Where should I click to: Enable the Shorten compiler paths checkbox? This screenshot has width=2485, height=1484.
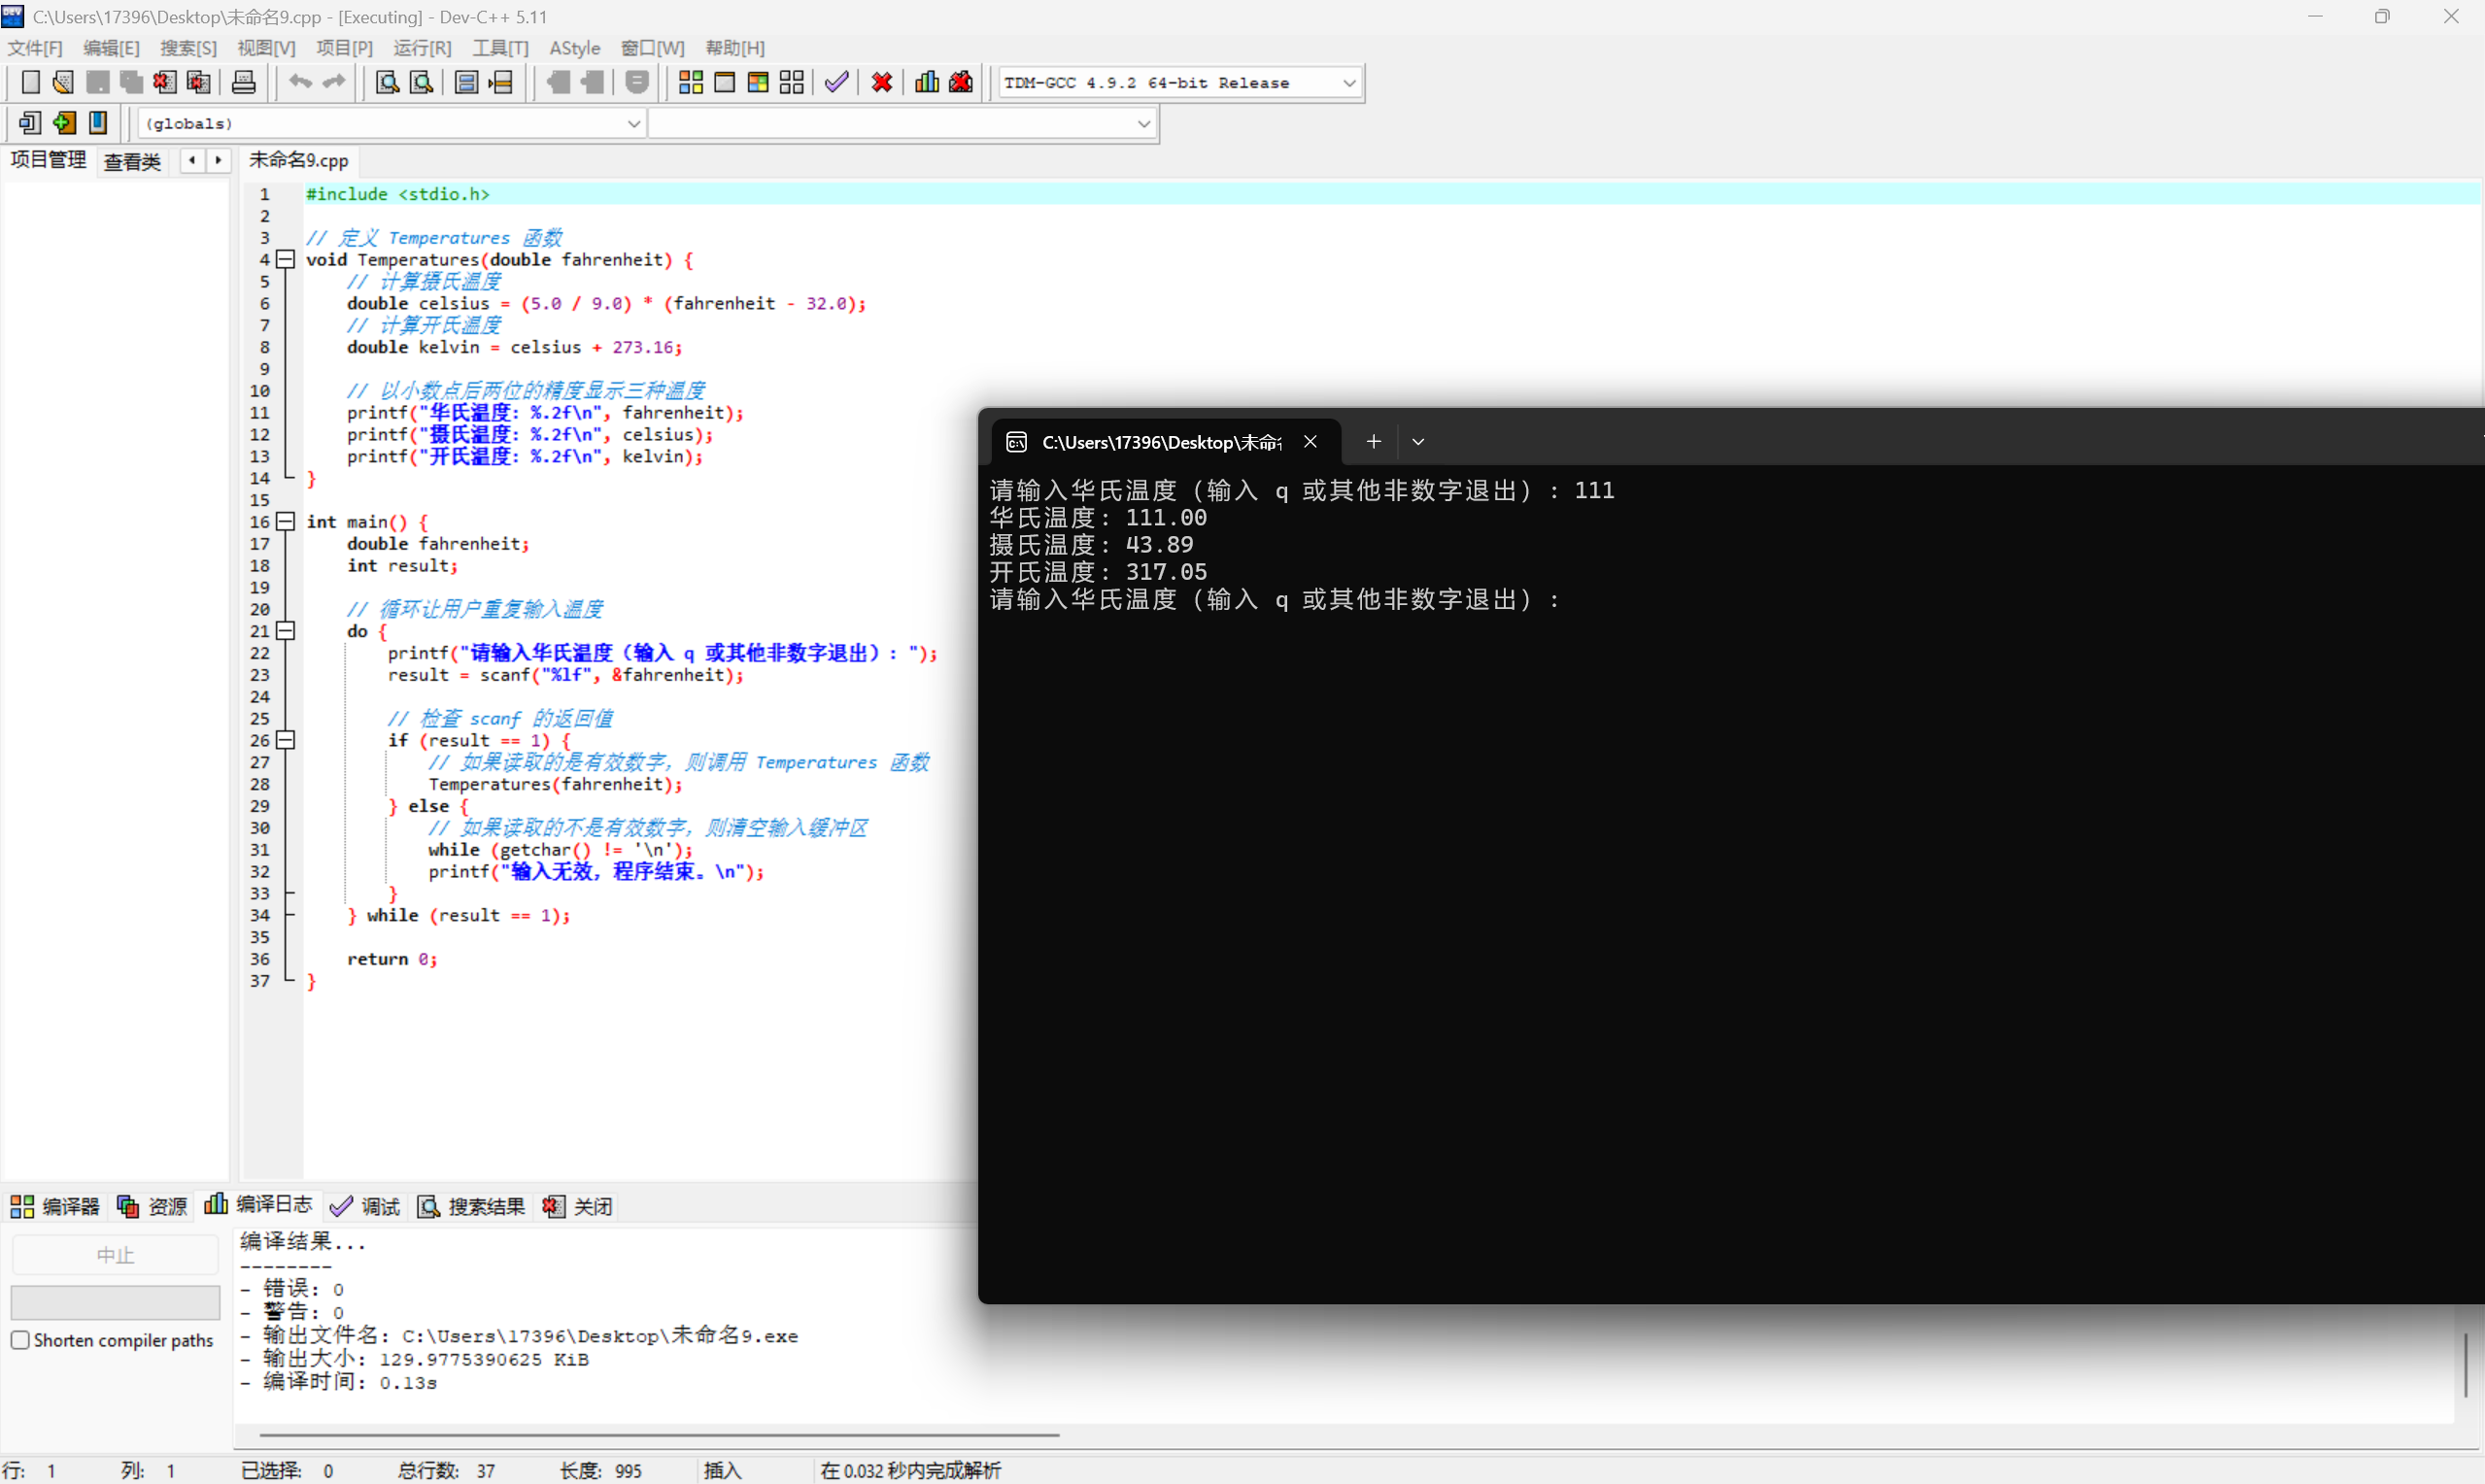20,1340
